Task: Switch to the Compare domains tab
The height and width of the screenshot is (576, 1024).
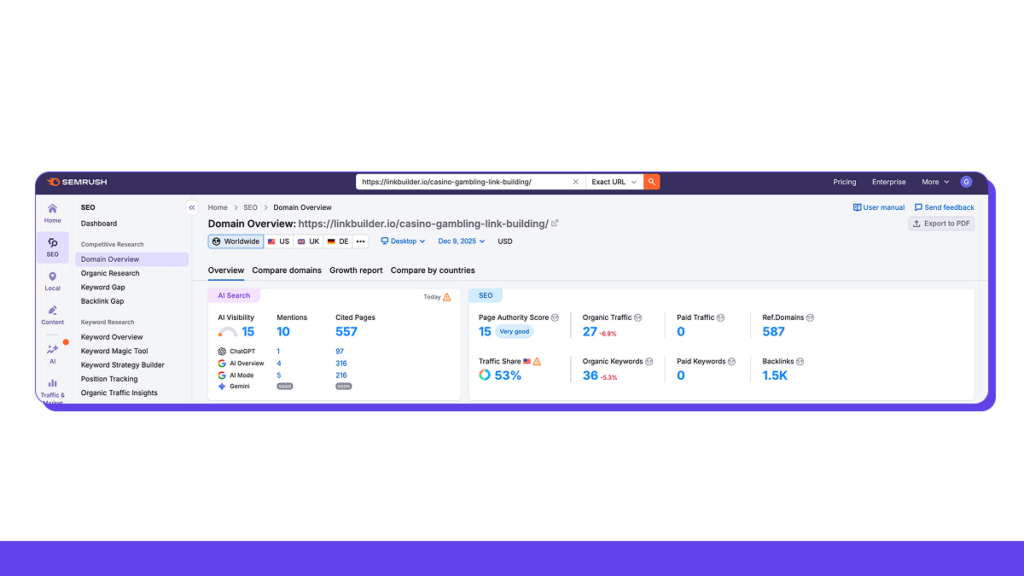Action: click(287, 270)
